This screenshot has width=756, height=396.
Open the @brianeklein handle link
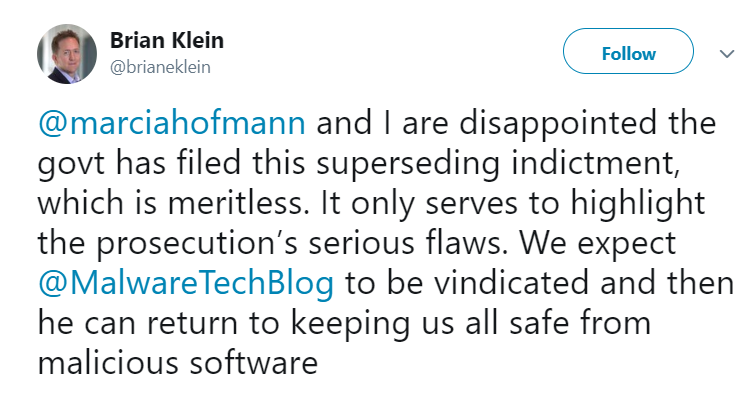click(x=160, y=67)
